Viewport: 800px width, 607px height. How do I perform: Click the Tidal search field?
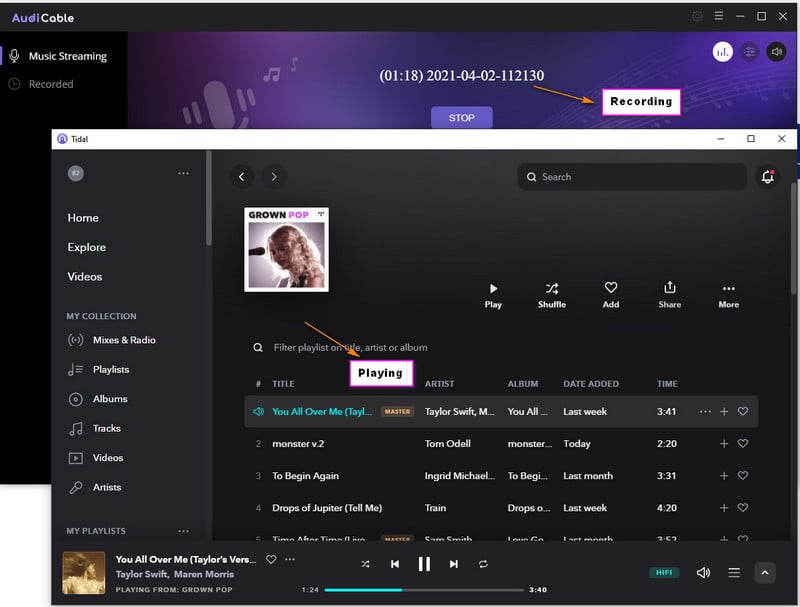tap(632, 176)
